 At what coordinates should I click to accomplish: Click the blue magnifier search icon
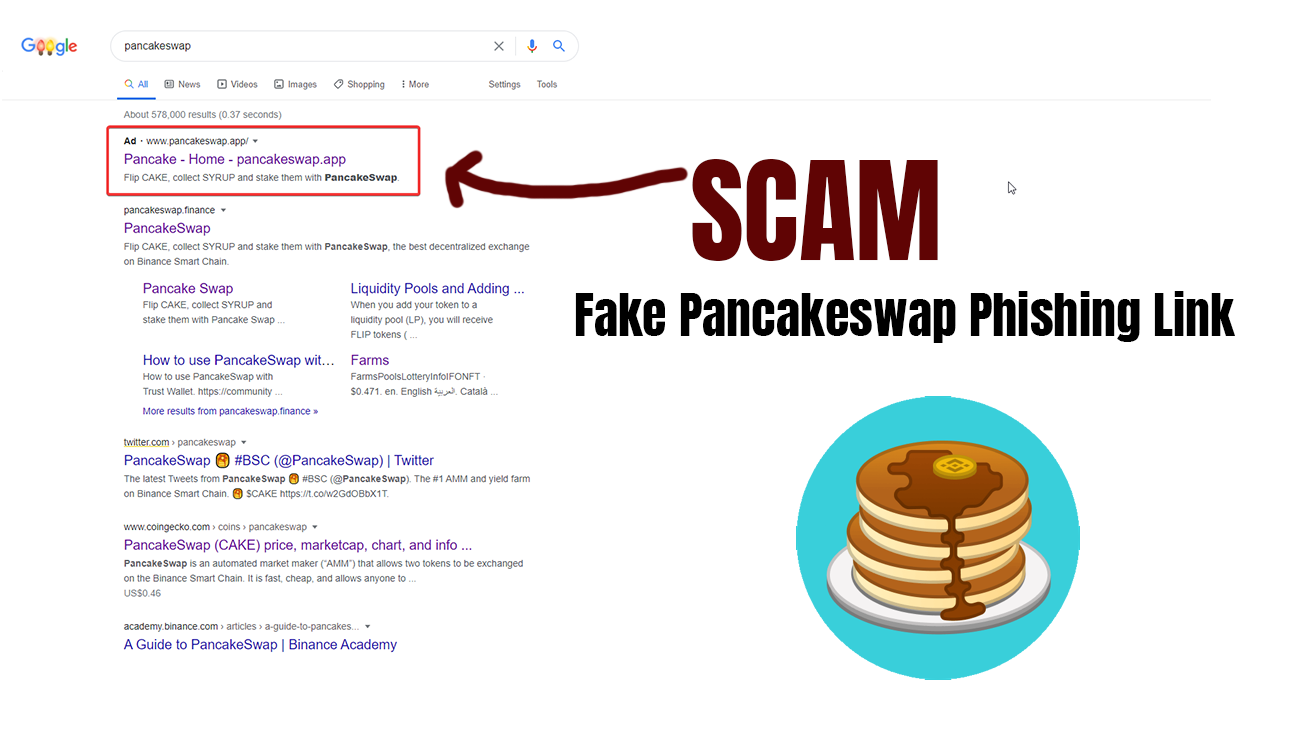coord(559,46)
